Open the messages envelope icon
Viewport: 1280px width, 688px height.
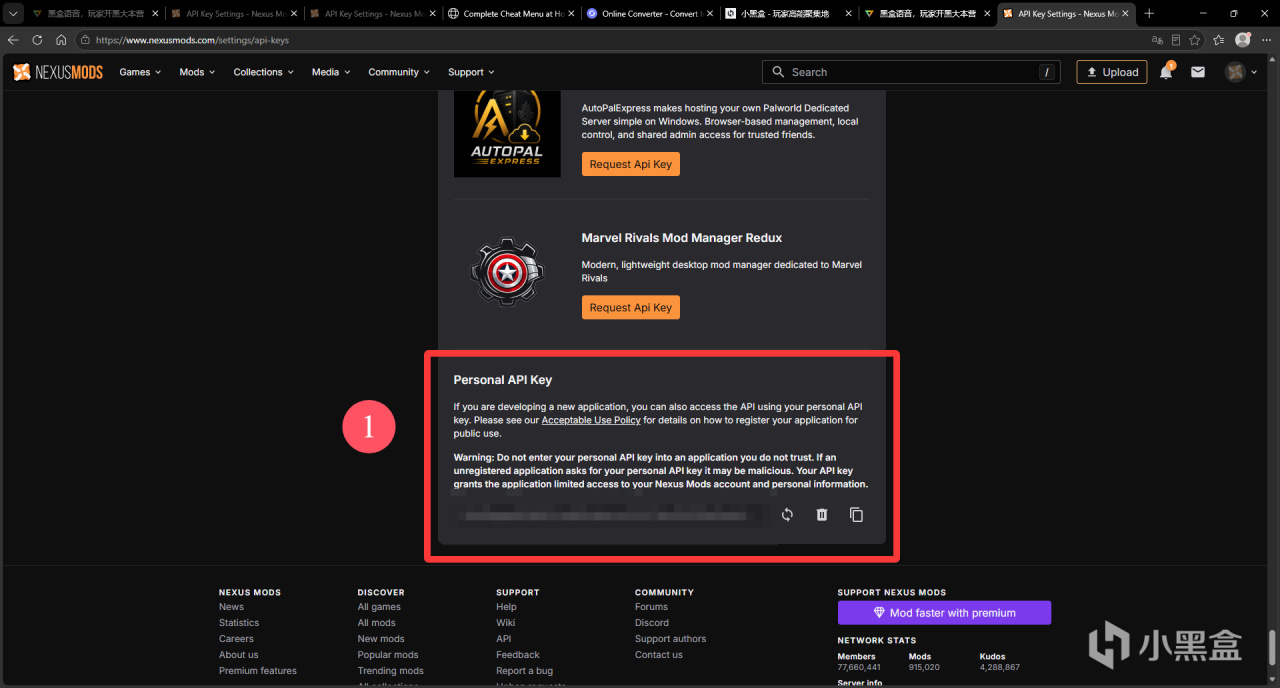pyautogui.click(x=1198, y=72)
